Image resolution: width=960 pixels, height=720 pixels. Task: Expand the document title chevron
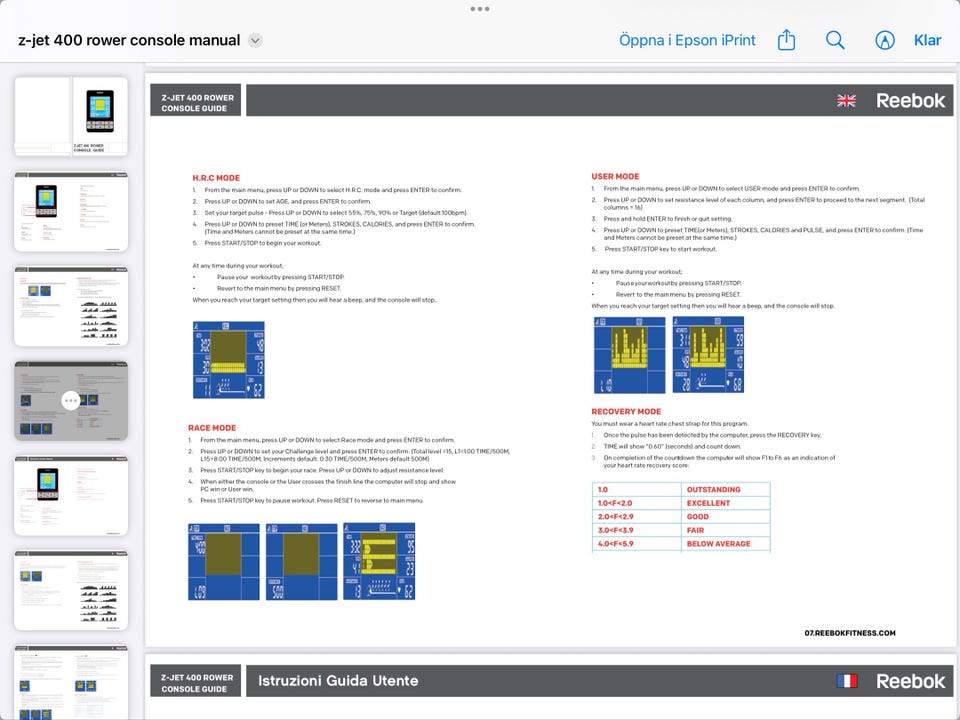(x=255, y=40)
